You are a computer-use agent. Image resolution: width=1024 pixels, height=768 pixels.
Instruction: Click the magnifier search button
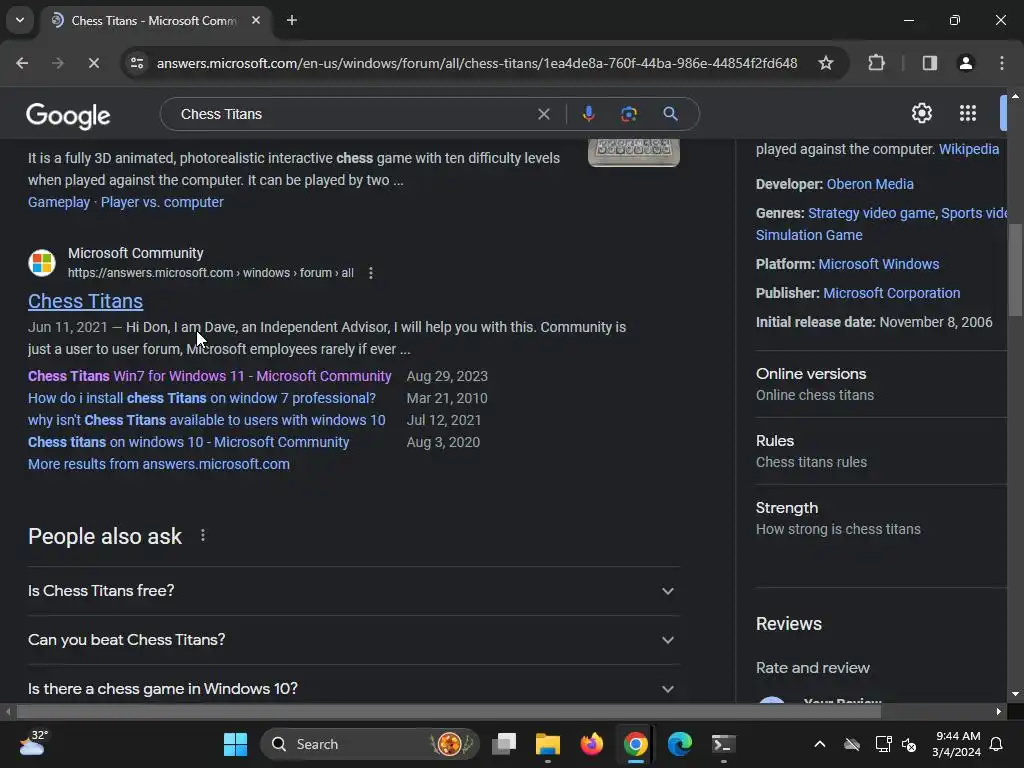coord(670,114)
